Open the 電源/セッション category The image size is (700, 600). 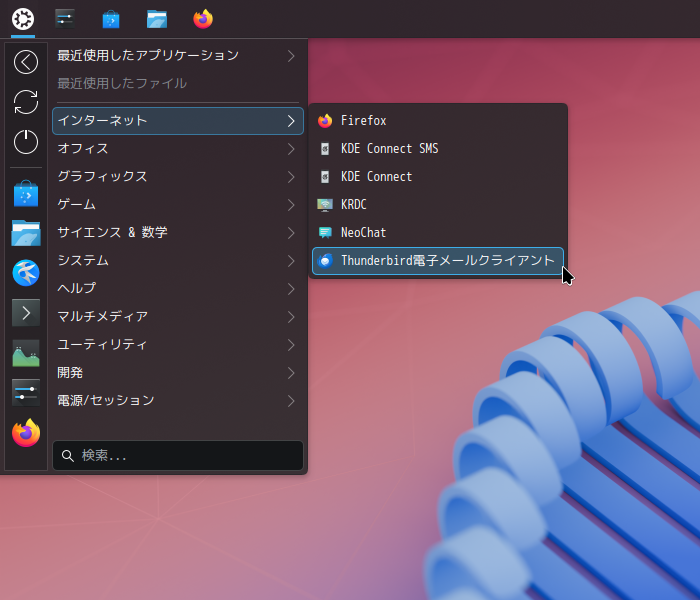coord(178,400)
